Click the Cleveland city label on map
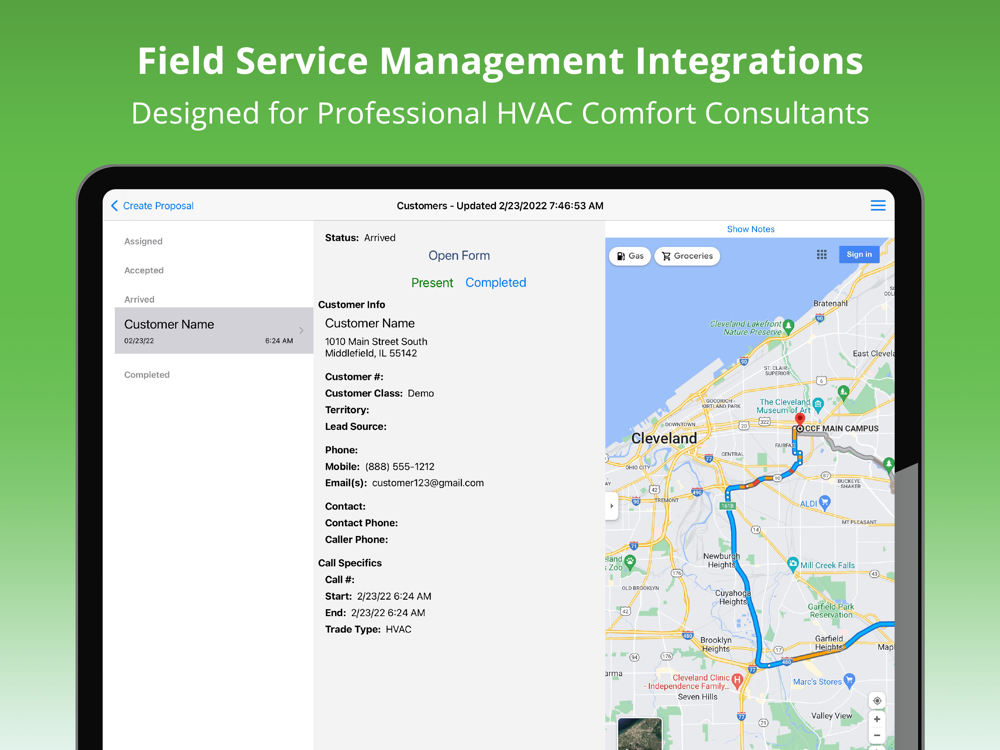 [664, 438]
